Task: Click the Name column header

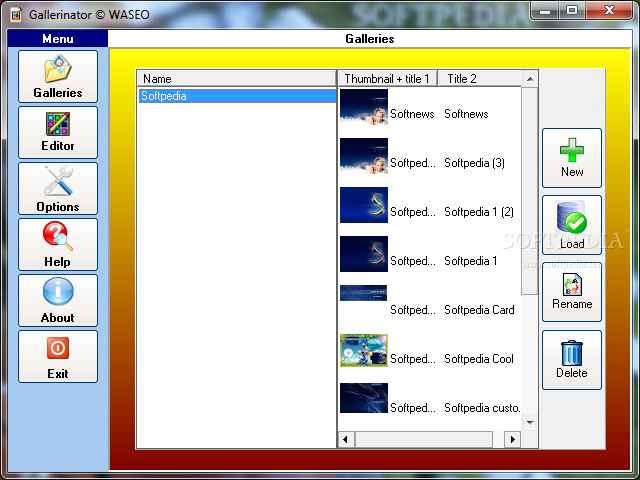Action: [236, 78]
